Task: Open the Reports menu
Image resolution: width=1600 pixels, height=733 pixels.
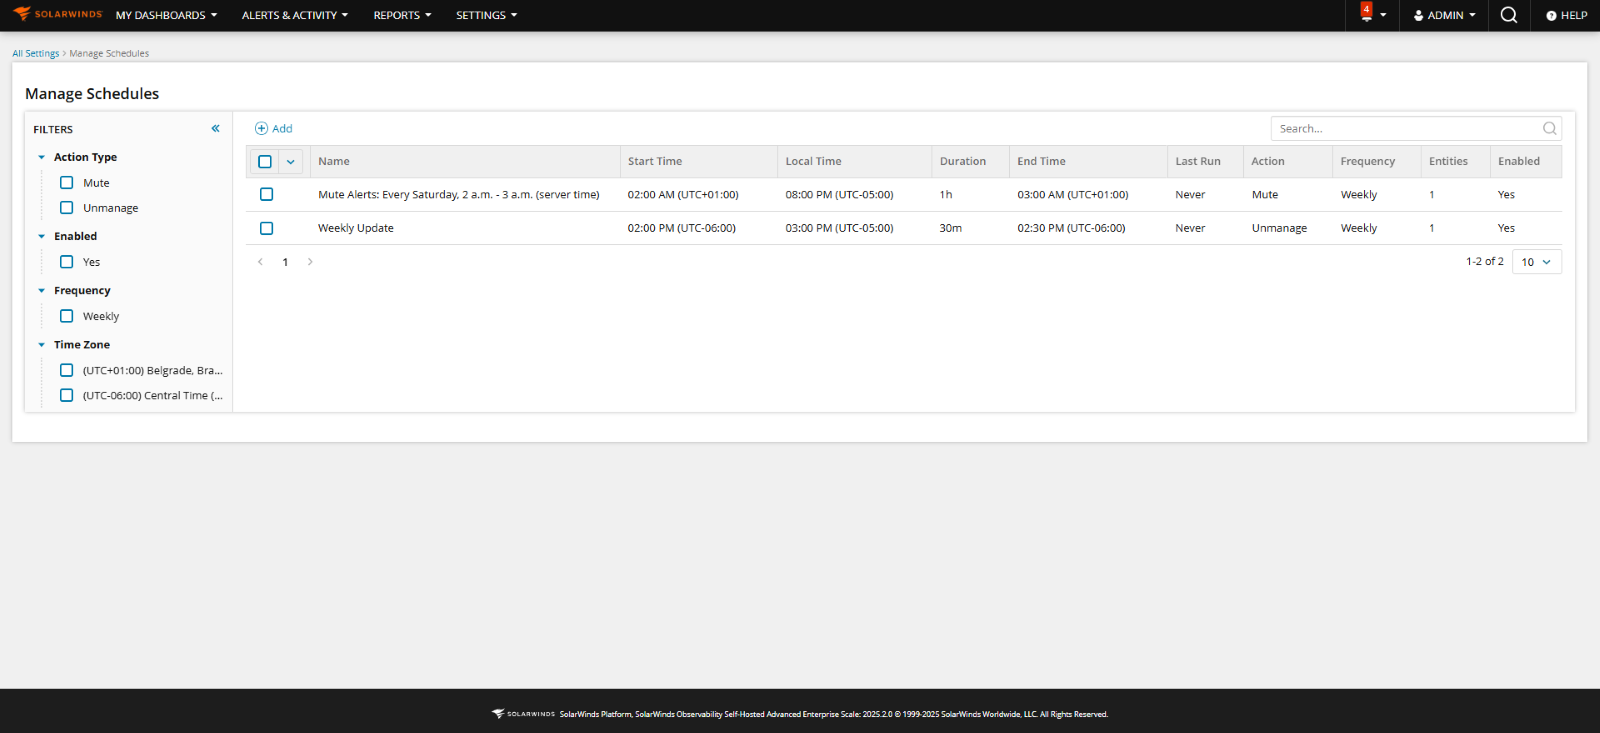Action: [402, 16]
